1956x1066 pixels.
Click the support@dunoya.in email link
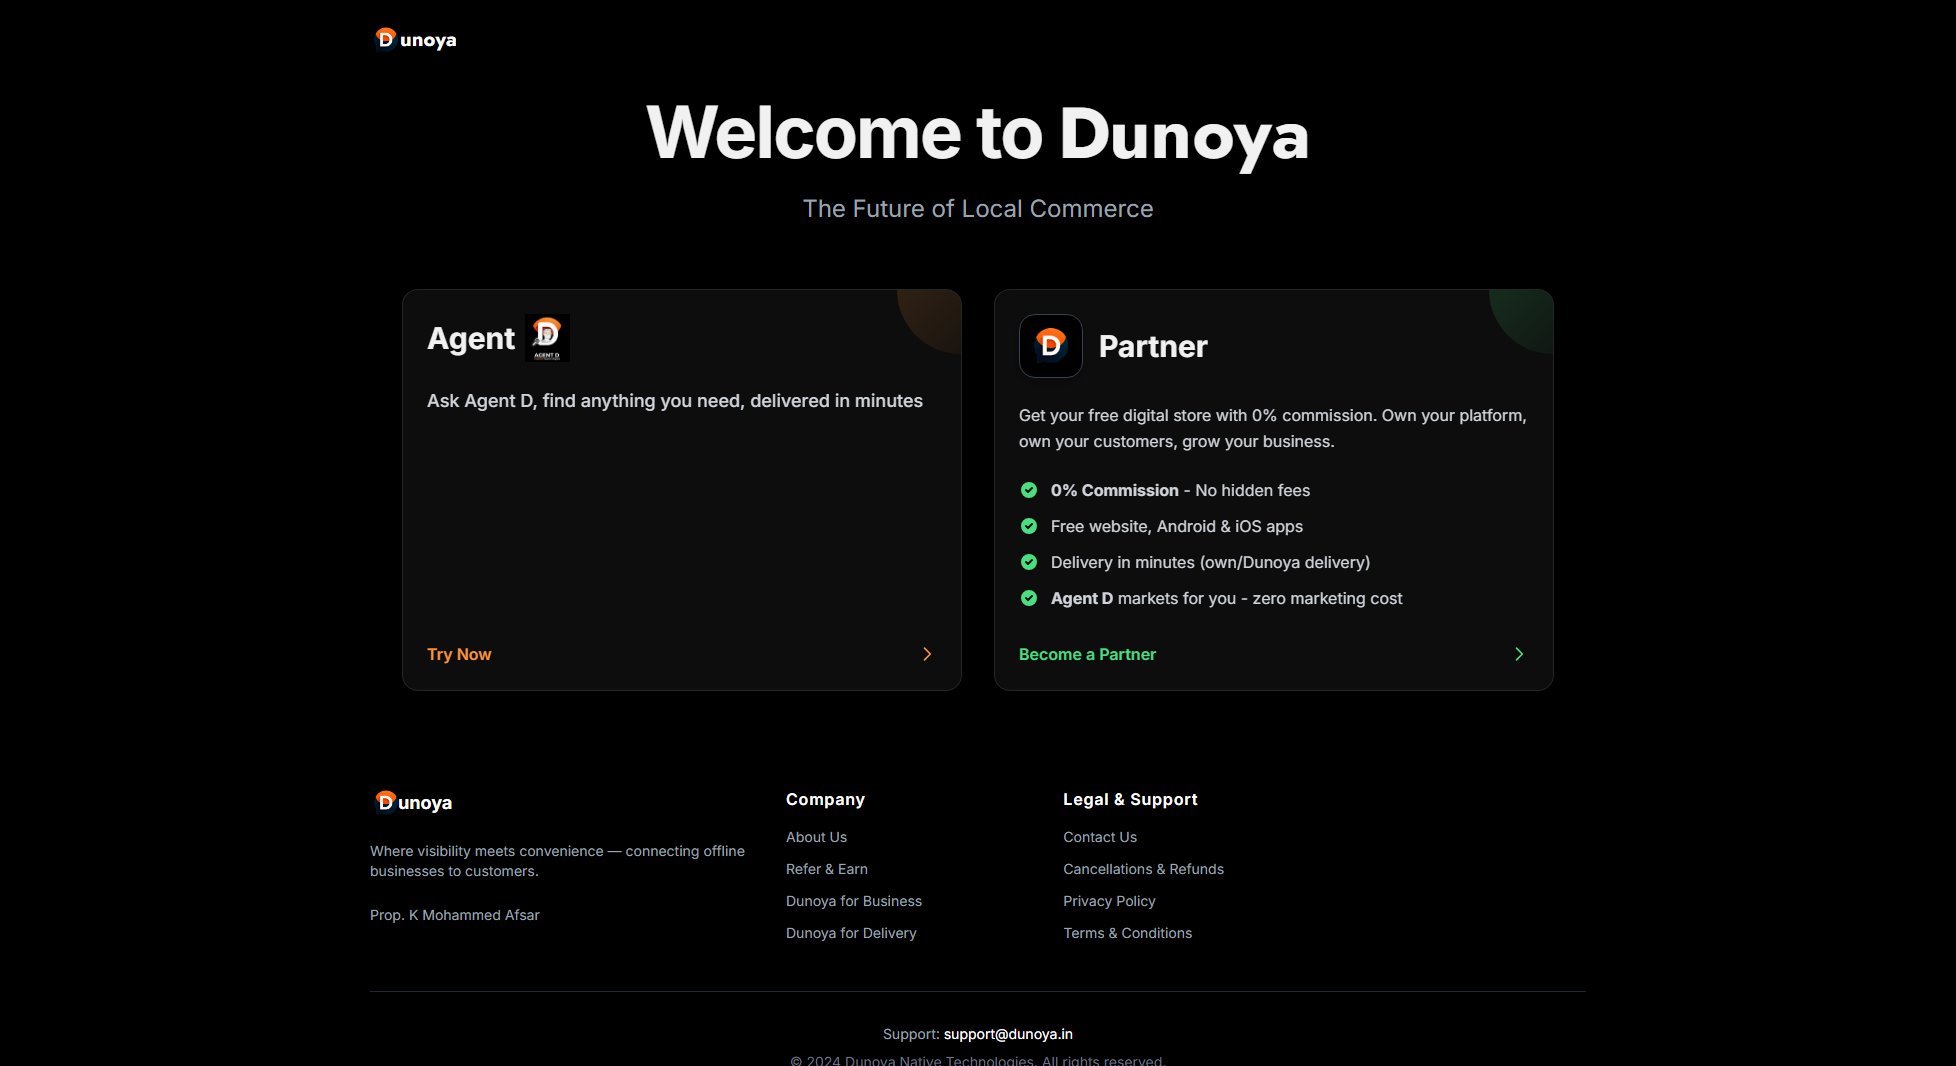(x=1008, y=1034)
